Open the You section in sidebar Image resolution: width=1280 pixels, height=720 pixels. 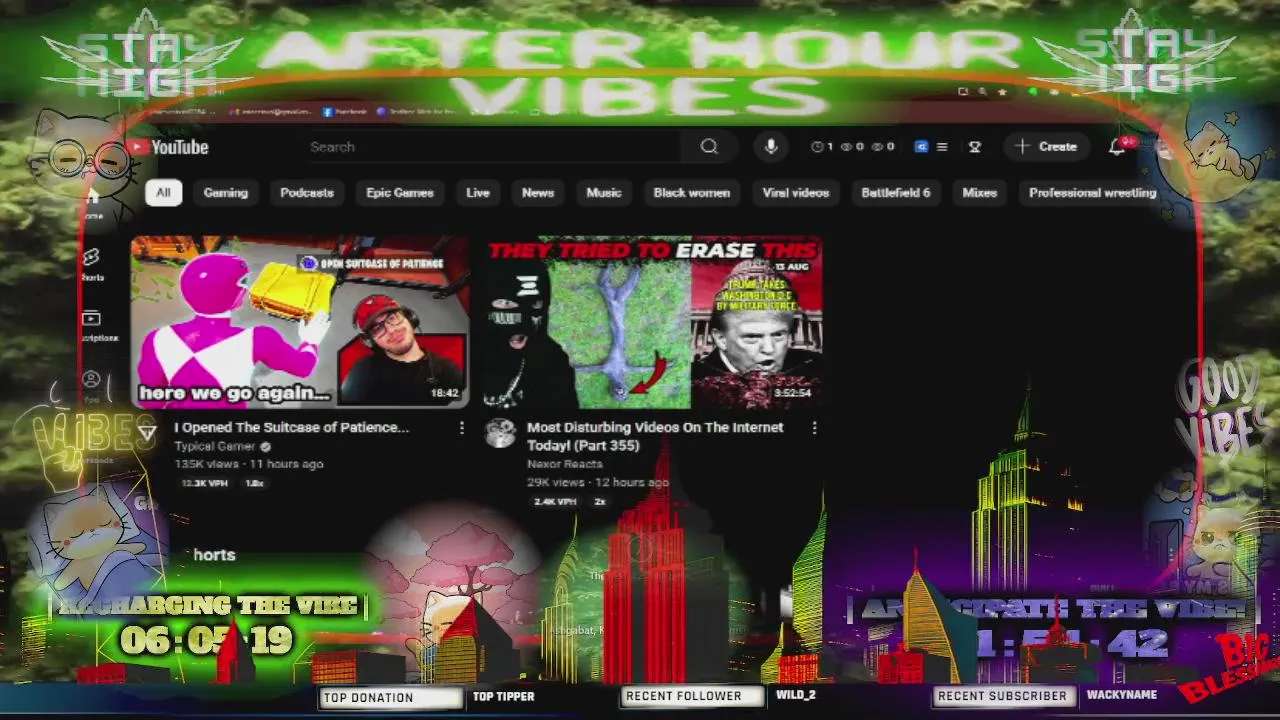coord(92,386)
